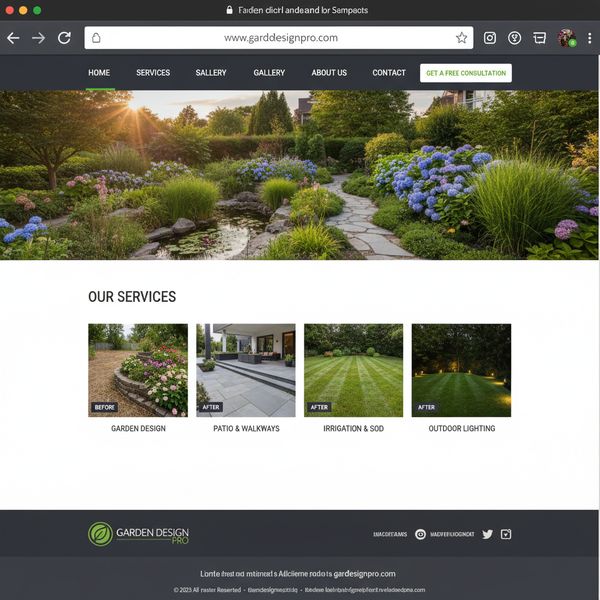Open the About Us page
Image resolution: width=600 pixels, height=600 pixels.
pyautogui.click(x=329, y=73)
